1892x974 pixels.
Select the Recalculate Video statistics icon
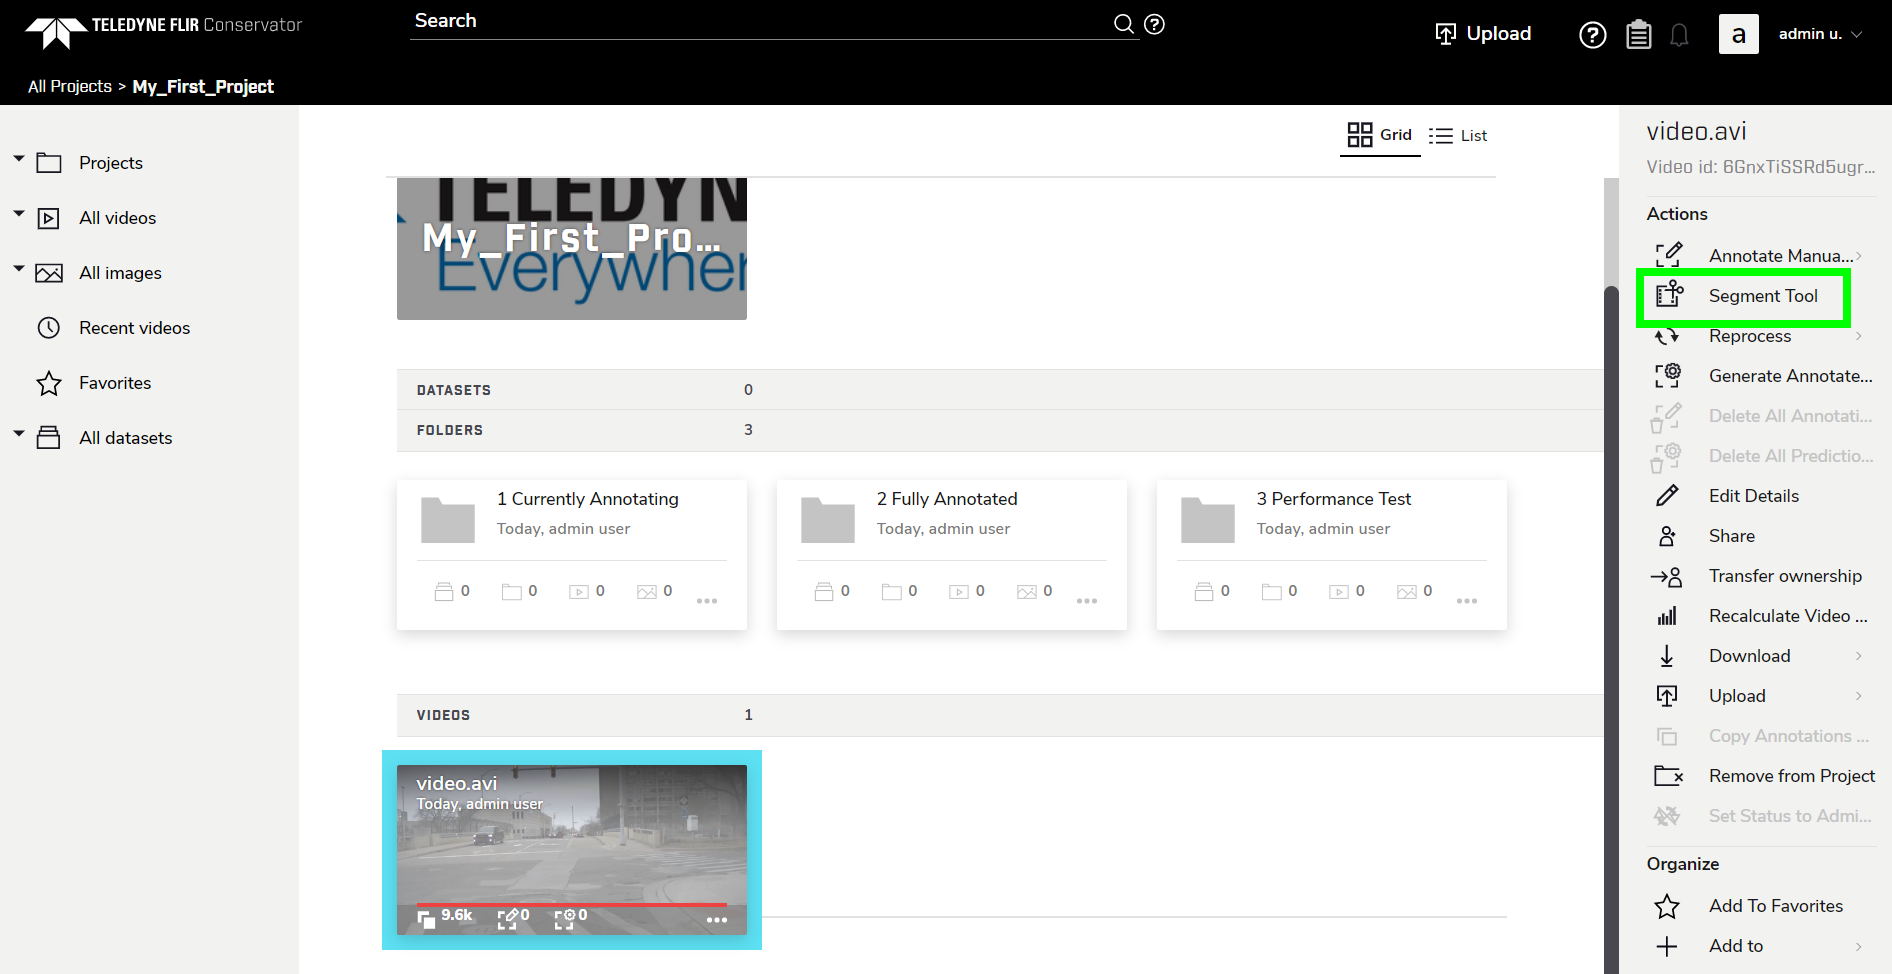point(1668,615)
